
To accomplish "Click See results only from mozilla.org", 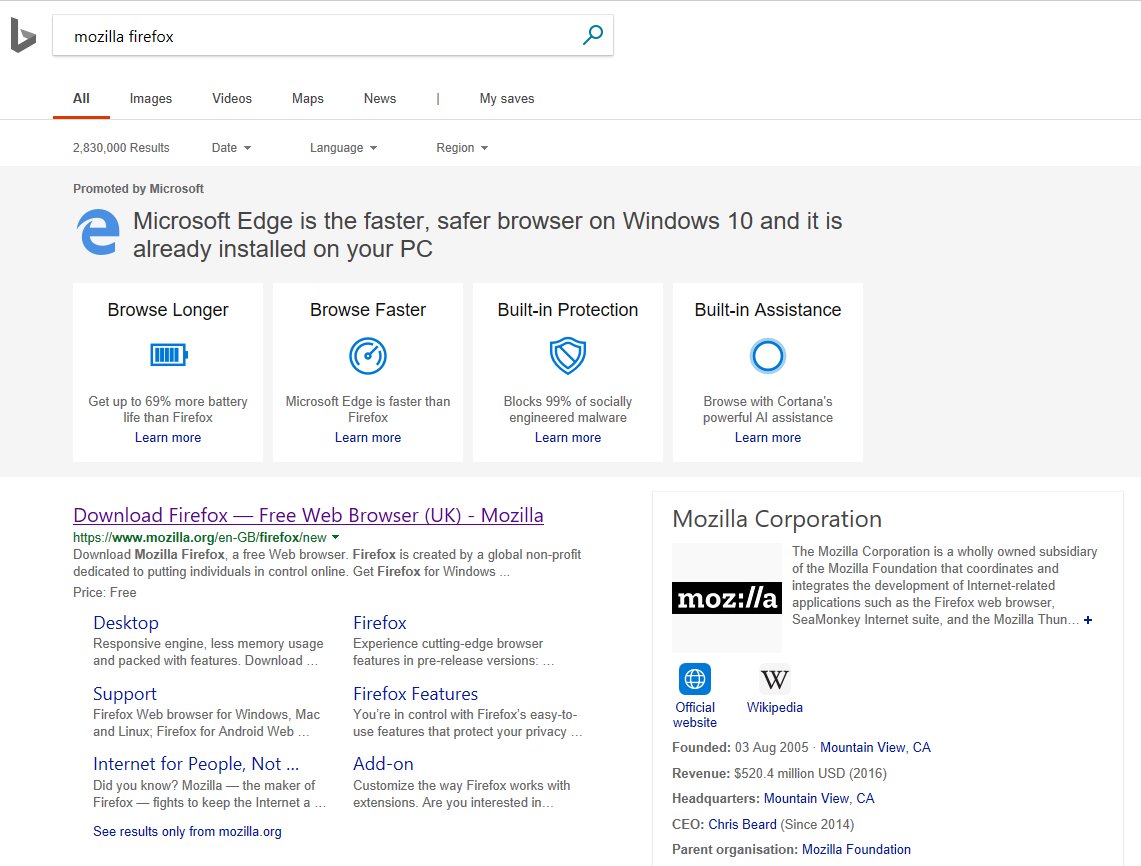I will pos(187,832).
